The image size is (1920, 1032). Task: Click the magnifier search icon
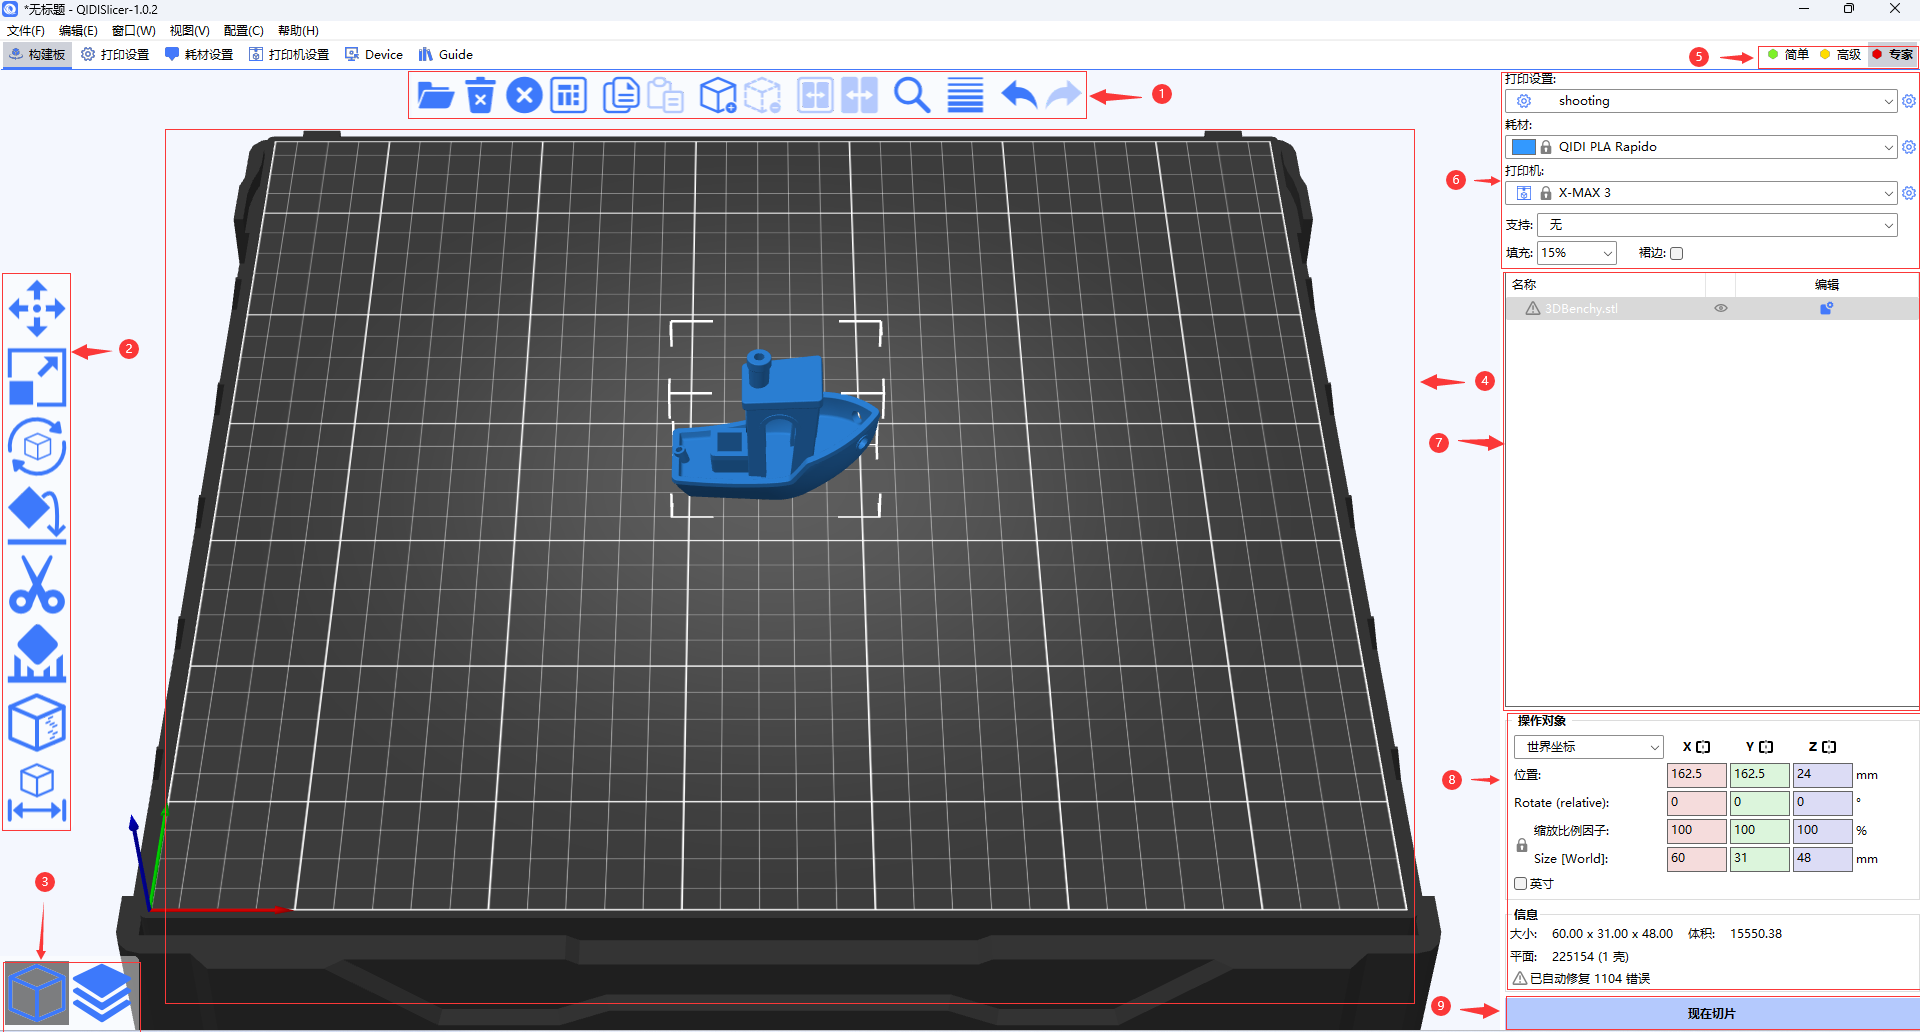coord(912,96)
